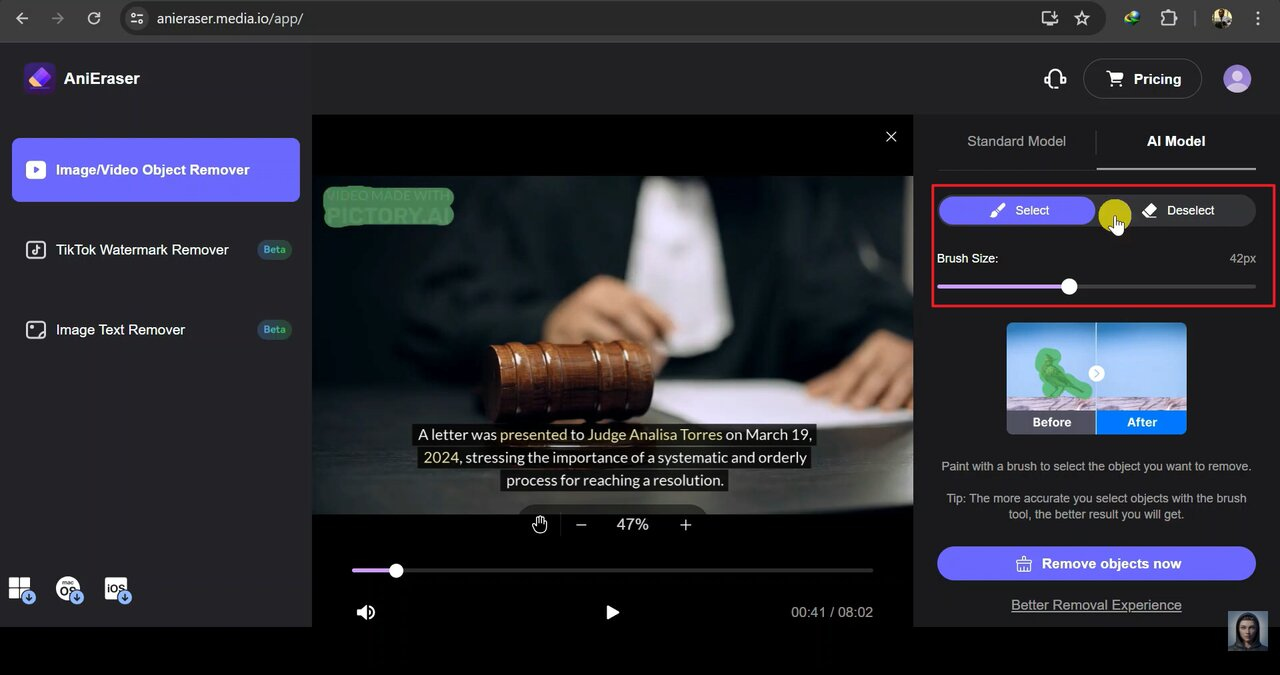Click the 47% zoom level text
This screenshot has width=1280, height=675.
tap(632, 524)
